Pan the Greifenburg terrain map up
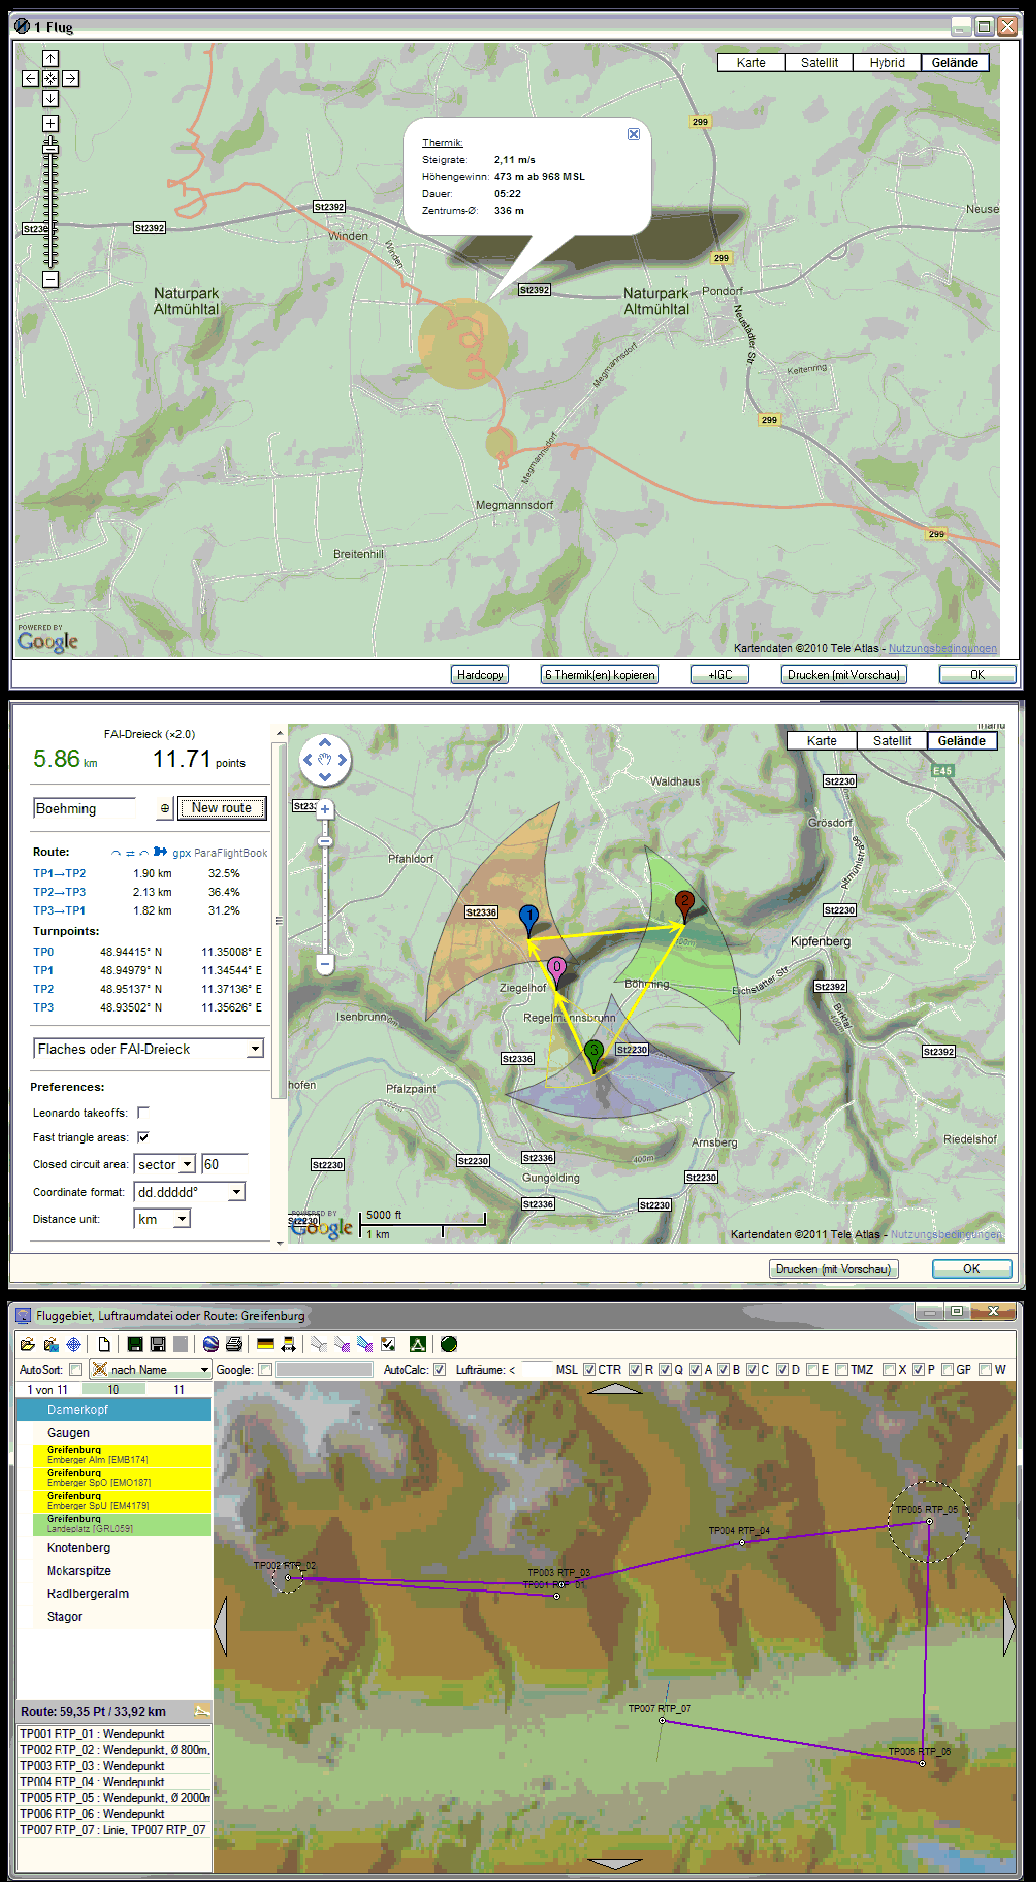 (x=615, y=1388)
